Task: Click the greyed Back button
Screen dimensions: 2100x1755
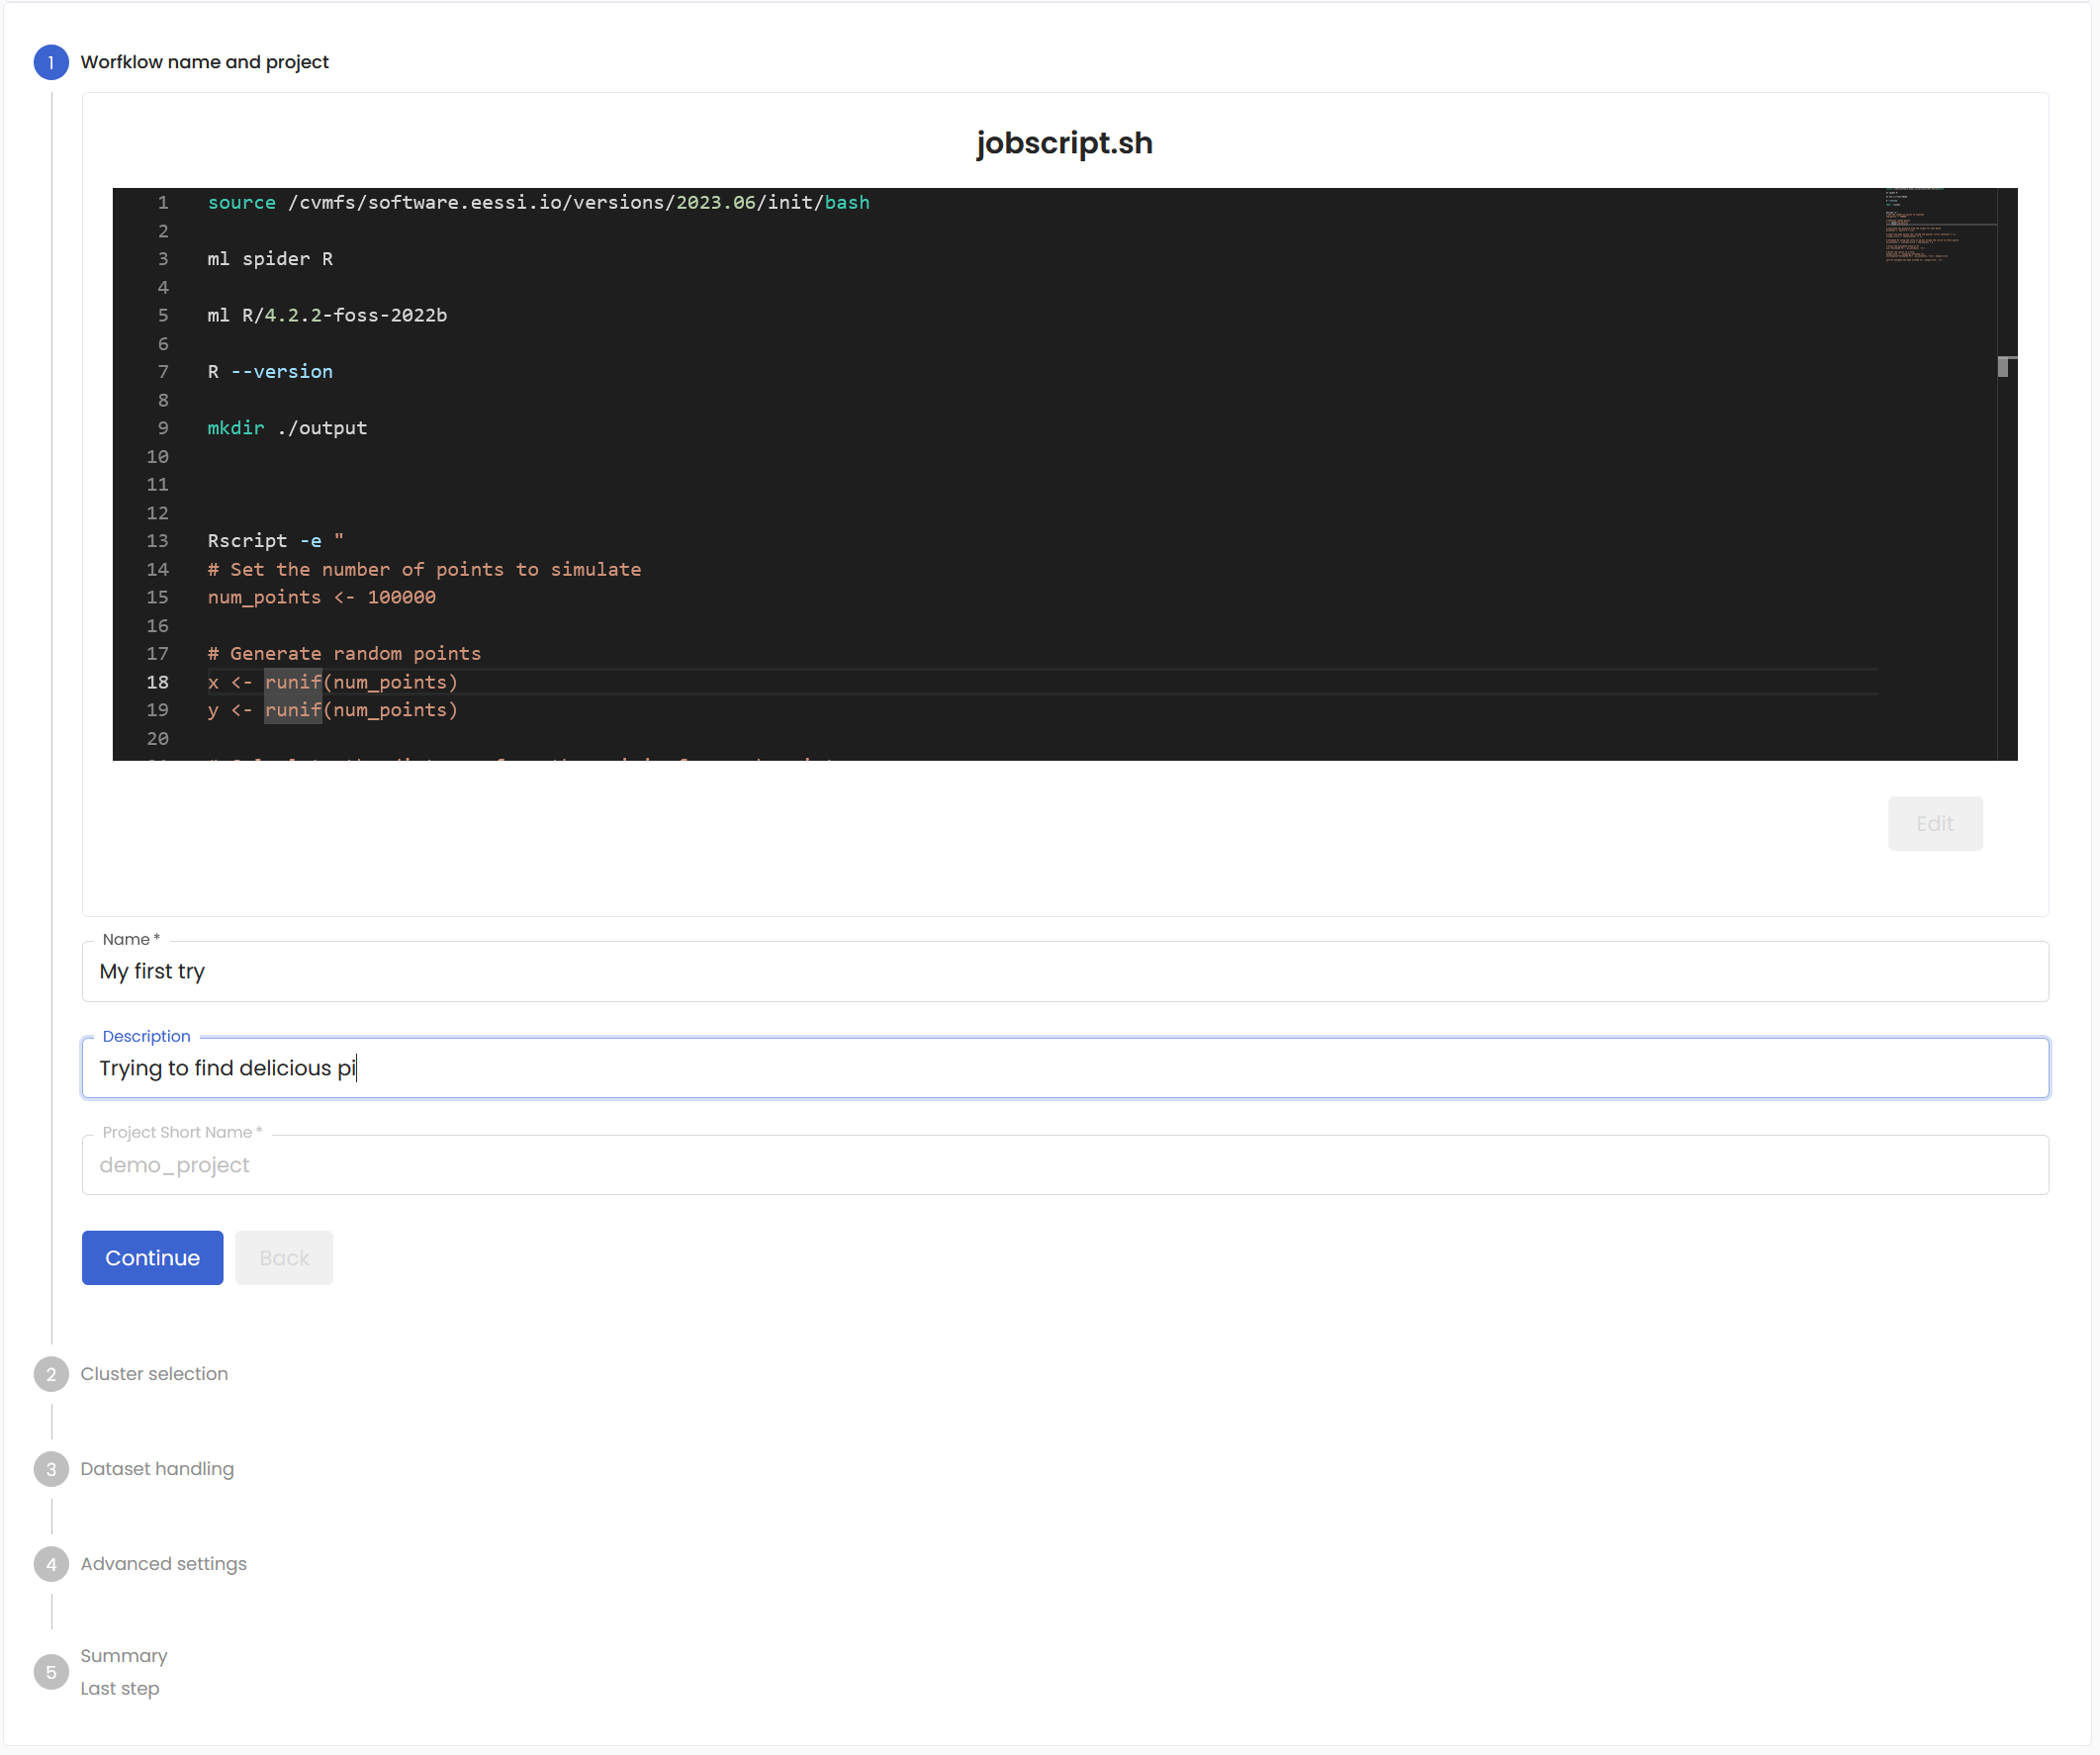Action: [284, 1258]
